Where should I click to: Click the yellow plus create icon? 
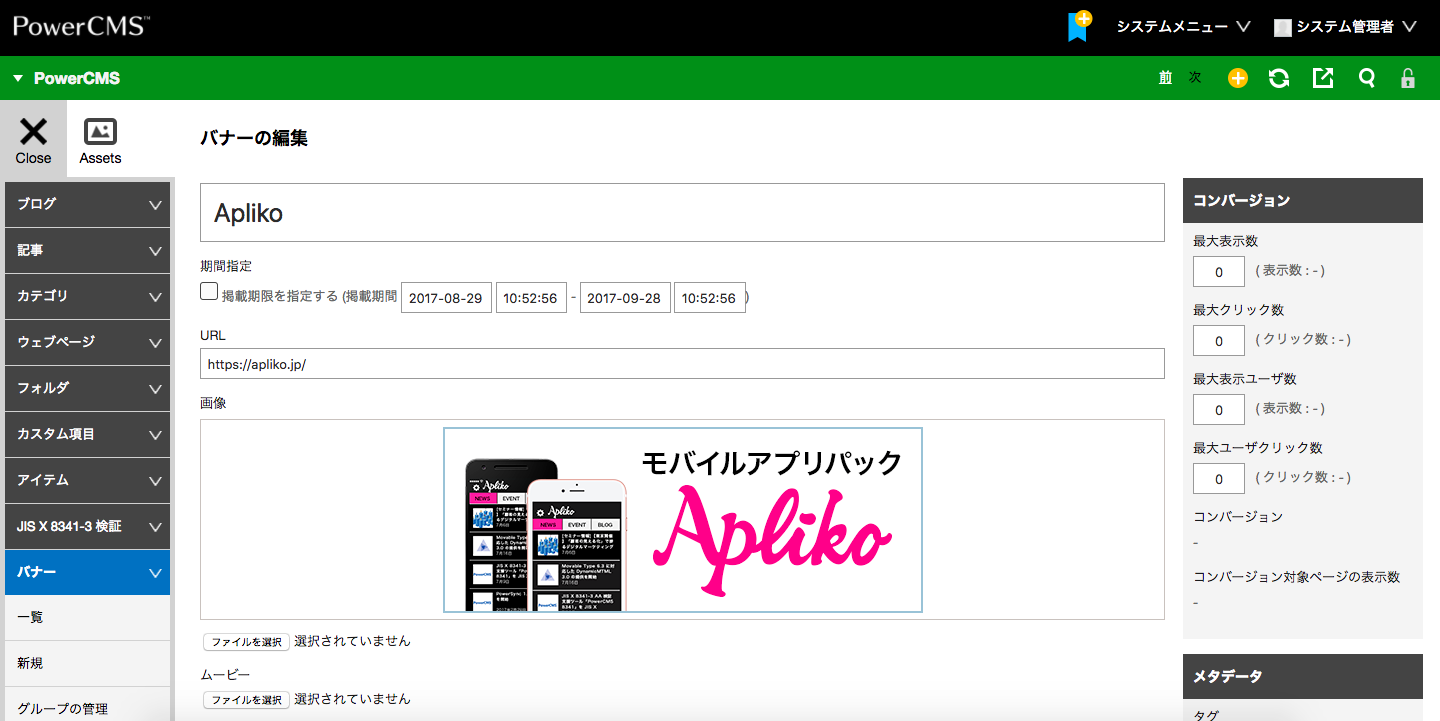[1238, 78]
